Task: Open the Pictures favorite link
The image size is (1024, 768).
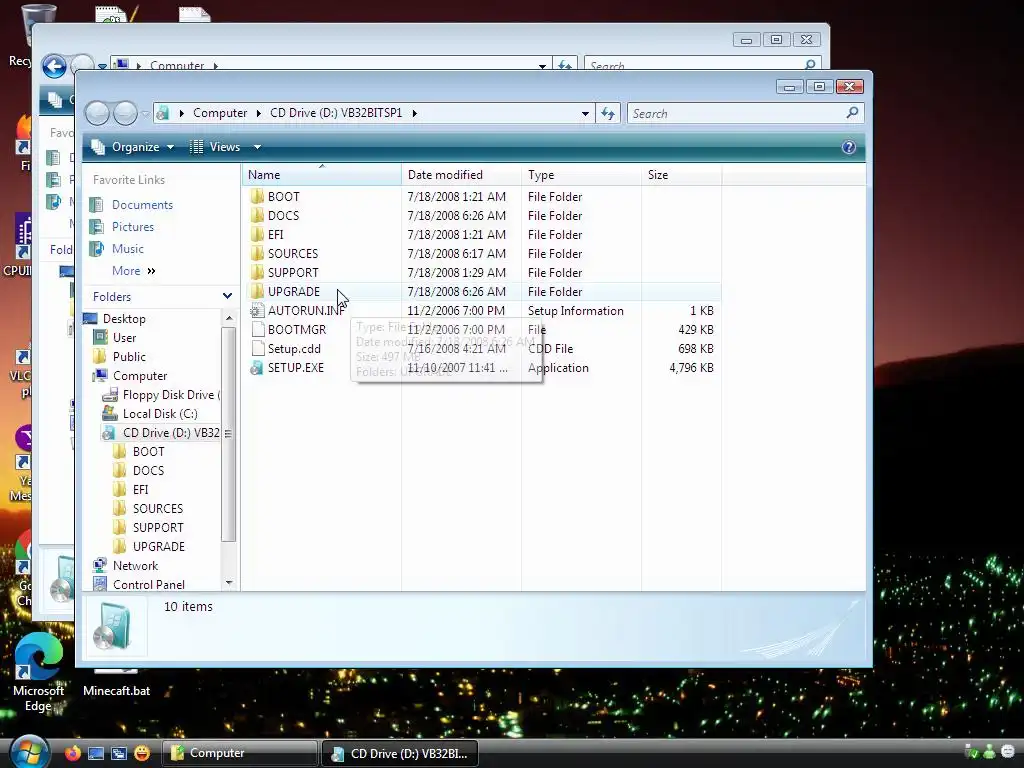Action: tap(133, 227)
